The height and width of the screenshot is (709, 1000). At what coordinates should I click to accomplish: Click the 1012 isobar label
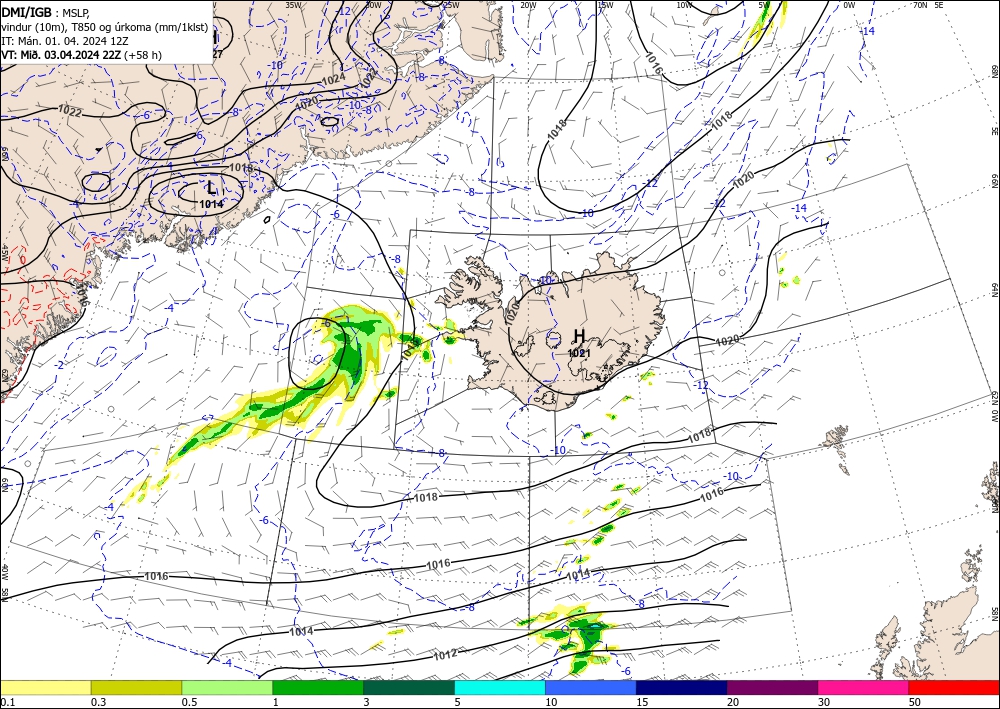point(445,655)
